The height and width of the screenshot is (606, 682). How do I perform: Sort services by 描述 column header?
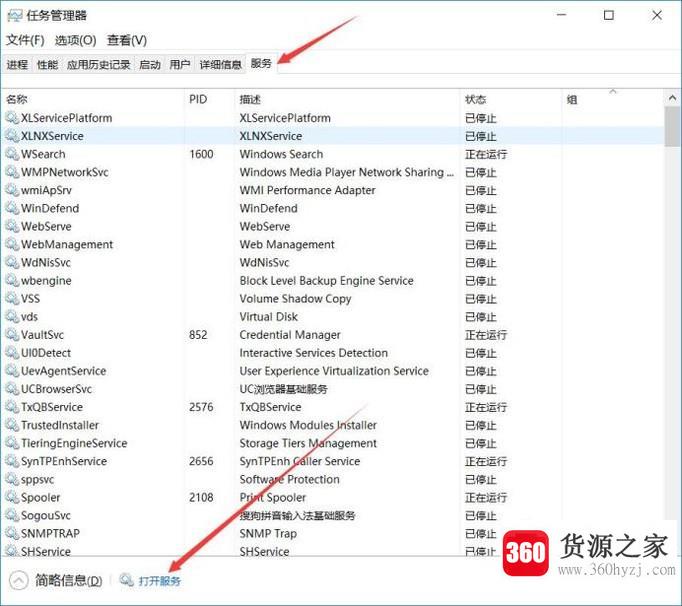point(250,99)
